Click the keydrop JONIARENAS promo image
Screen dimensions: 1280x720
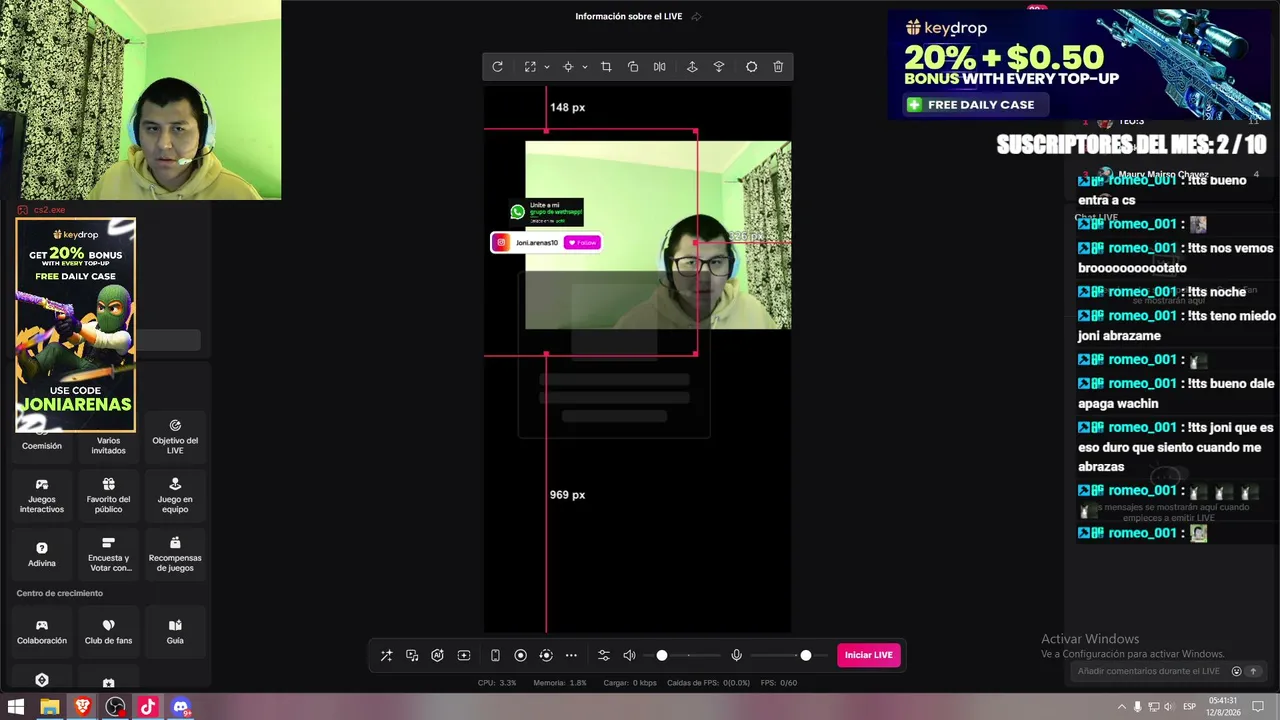(x=75, y=325)
